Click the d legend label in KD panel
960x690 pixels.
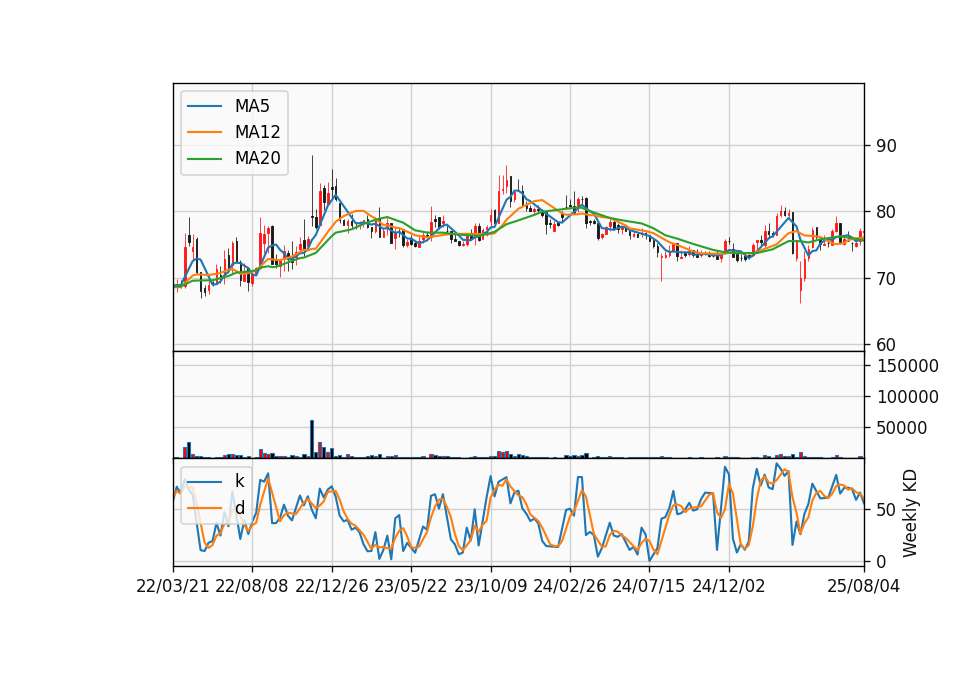240,508
